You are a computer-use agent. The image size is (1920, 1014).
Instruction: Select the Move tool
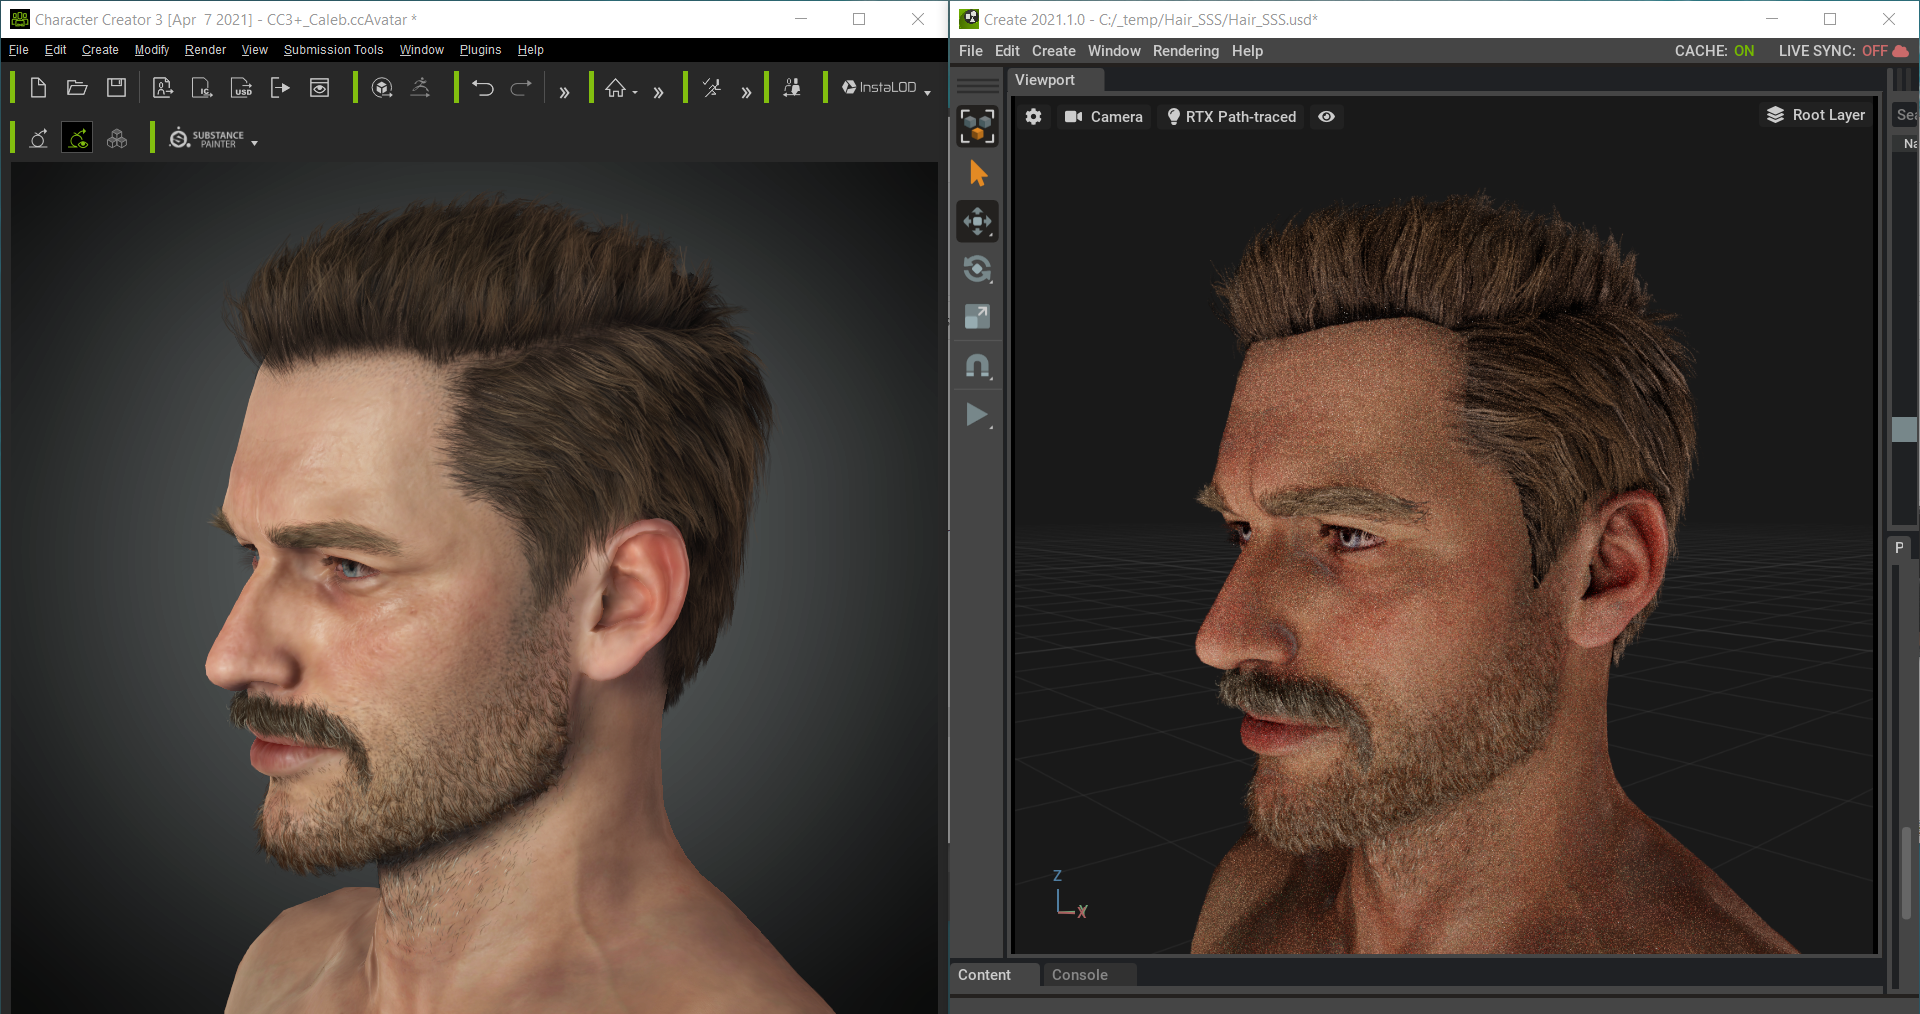978,221
